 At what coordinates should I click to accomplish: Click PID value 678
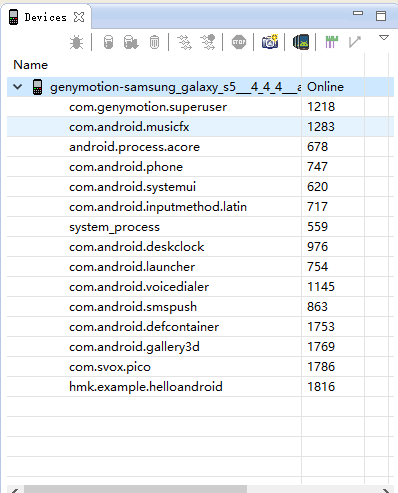(318, 147)
